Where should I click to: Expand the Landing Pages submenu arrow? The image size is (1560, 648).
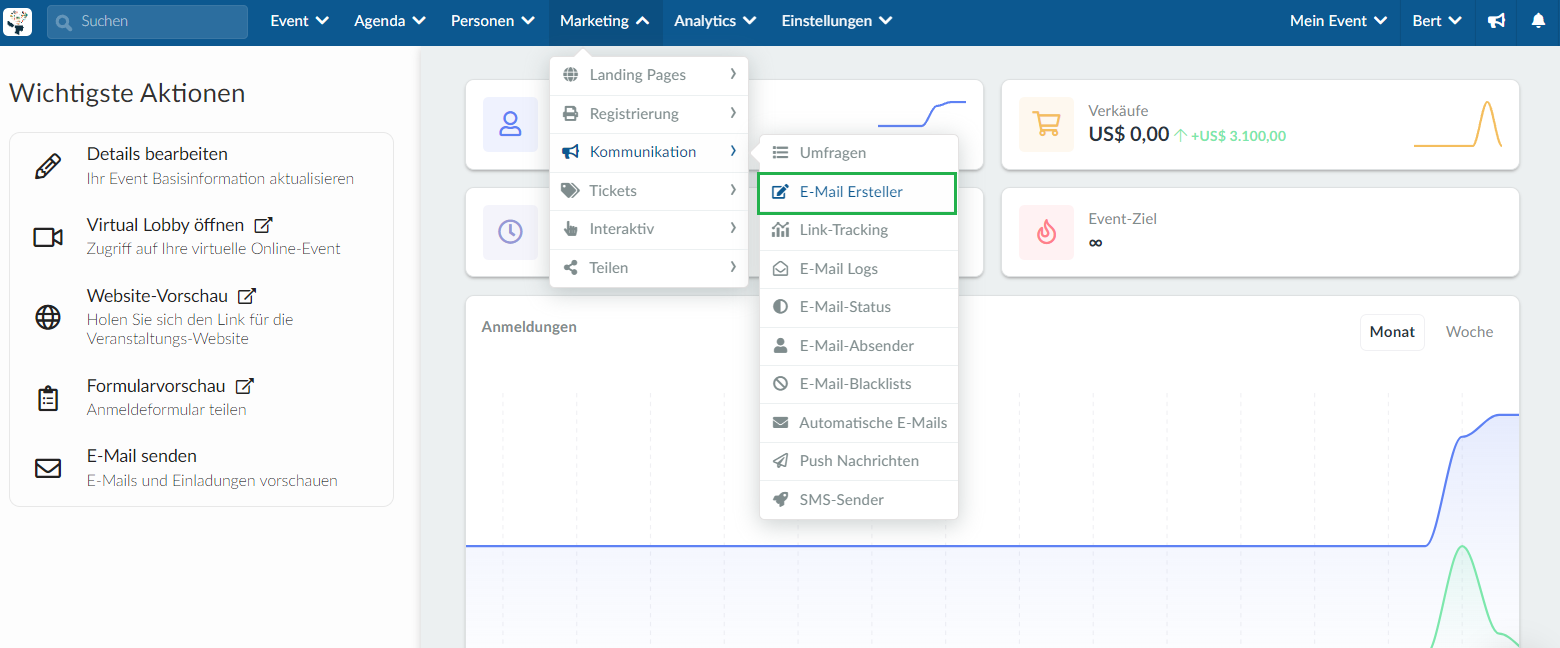coord(733,74)
